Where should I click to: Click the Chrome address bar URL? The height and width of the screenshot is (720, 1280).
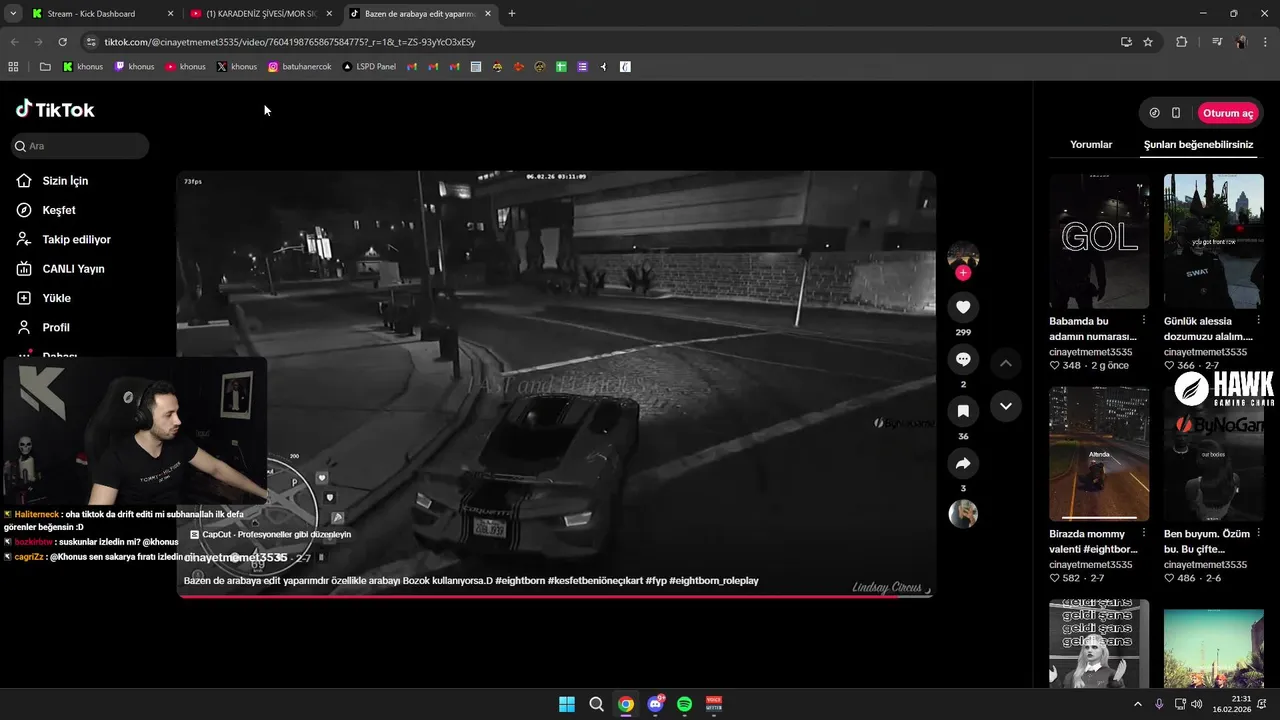click(x=290, y=42)
